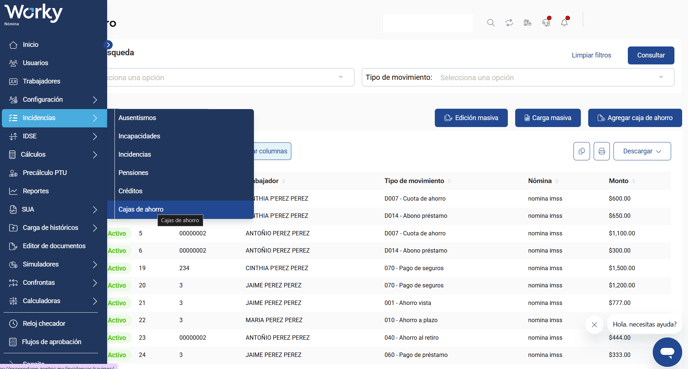Click the '001 - Ahorro vista' cell
The height and width of the screenshot is (369, 688).
[408, 303]
